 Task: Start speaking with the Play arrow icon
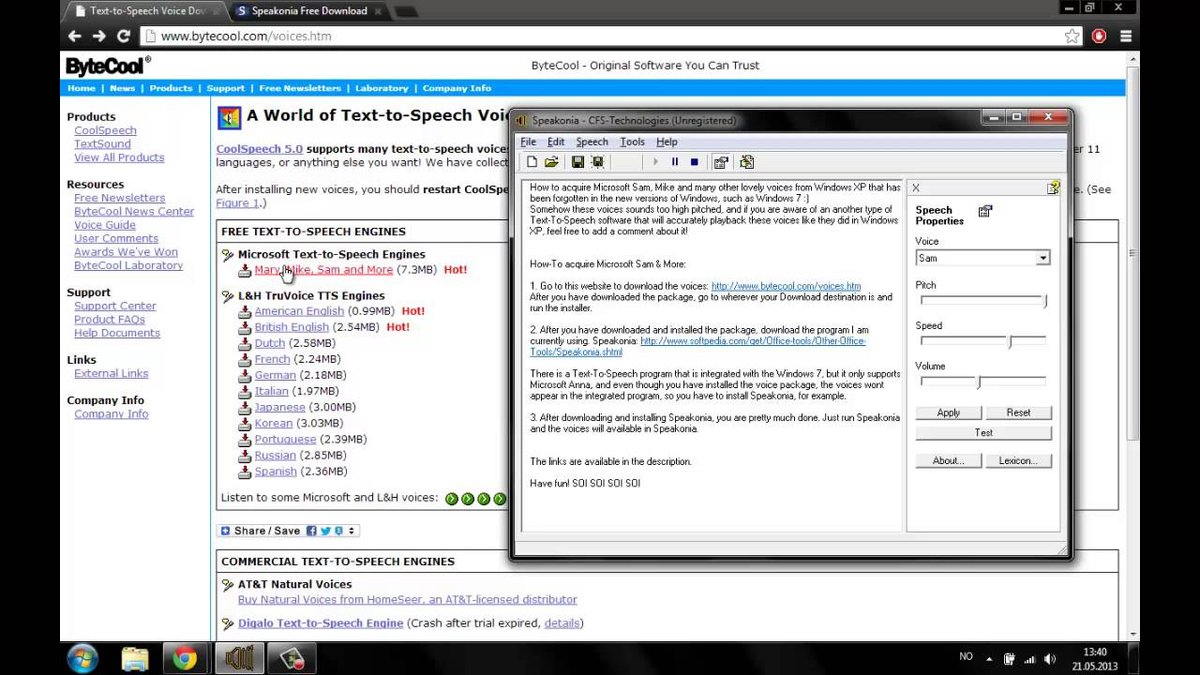click(x=656, y=161)
